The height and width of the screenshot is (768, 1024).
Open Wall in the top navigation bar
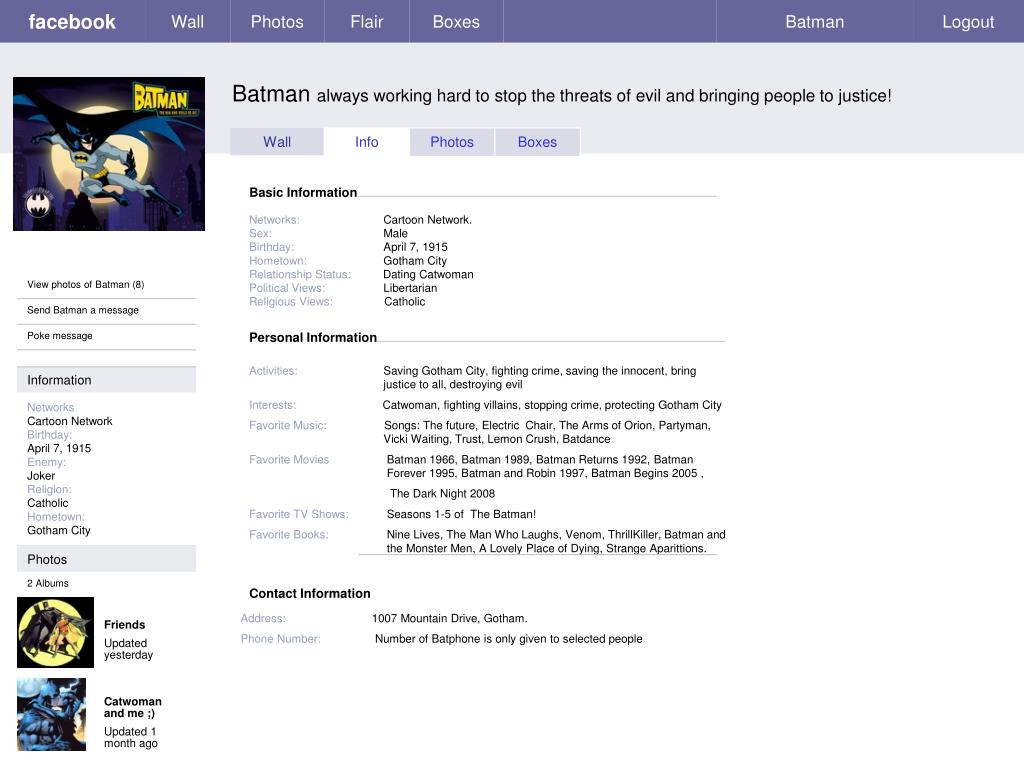coord(187,22)
